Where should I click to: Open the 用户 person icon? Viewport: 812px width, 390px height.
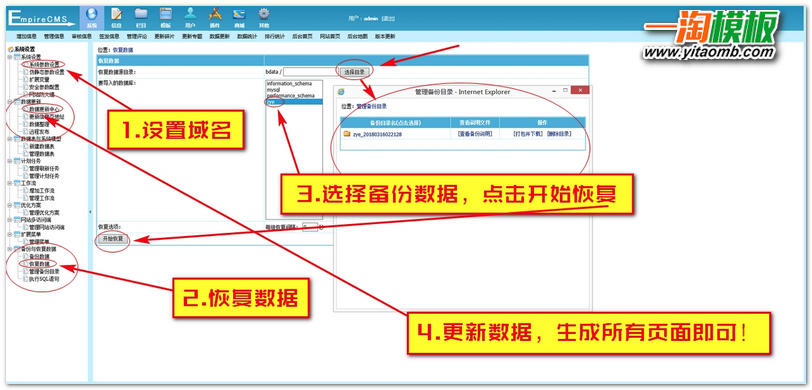click(x=190, y=17)
